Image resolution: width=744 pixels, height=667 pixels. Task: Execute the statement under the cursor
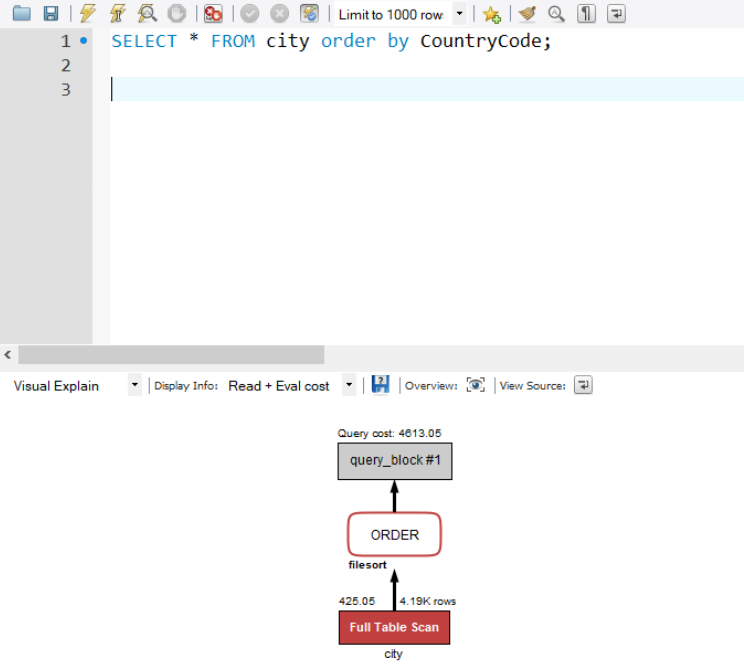[x=117, y=14]
